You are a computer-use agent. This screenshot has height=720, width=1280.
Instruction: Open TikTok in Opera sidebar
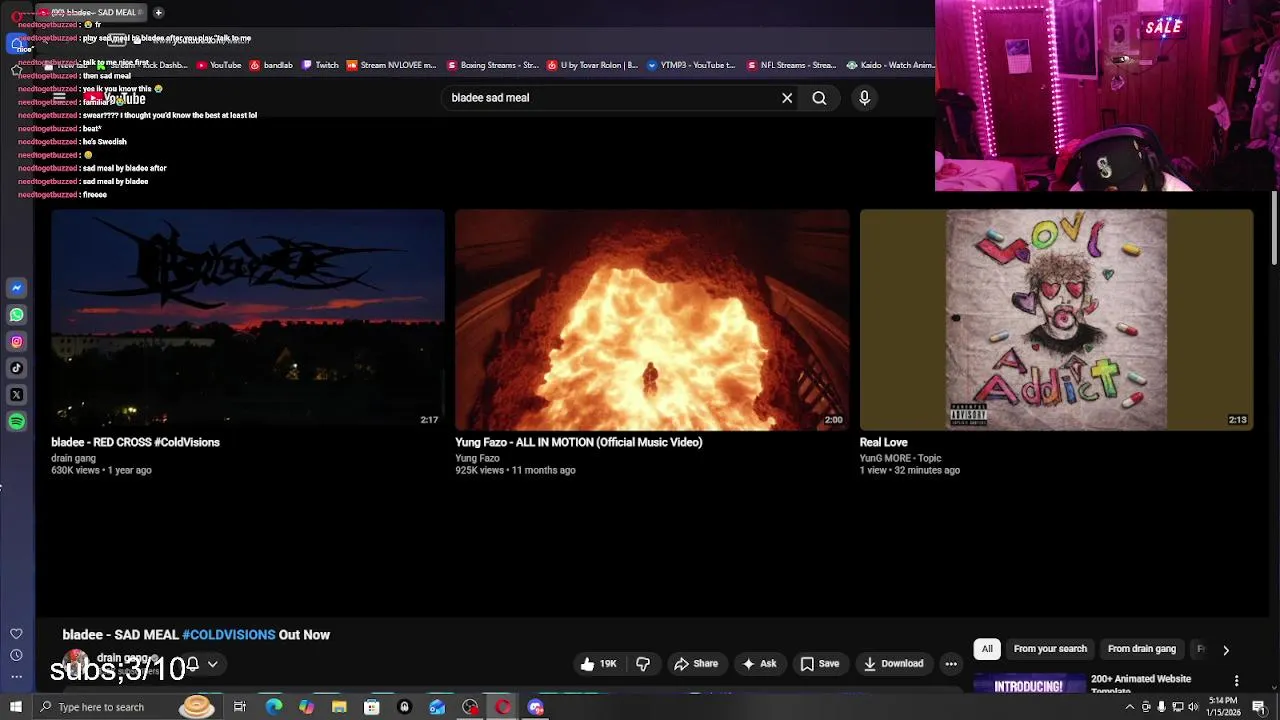16,368
